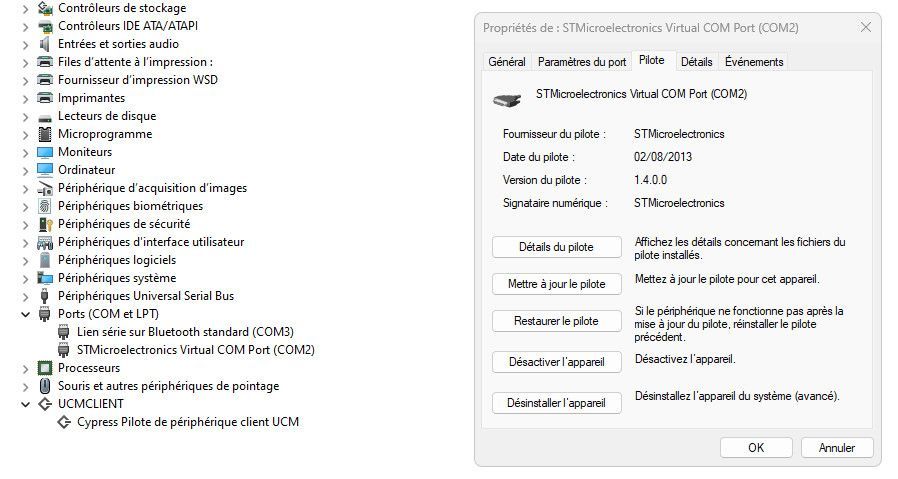Click the Processeurs chip icon
This screenshot has height=479, width=898.
pyautogui.click(x=44, y=368)
